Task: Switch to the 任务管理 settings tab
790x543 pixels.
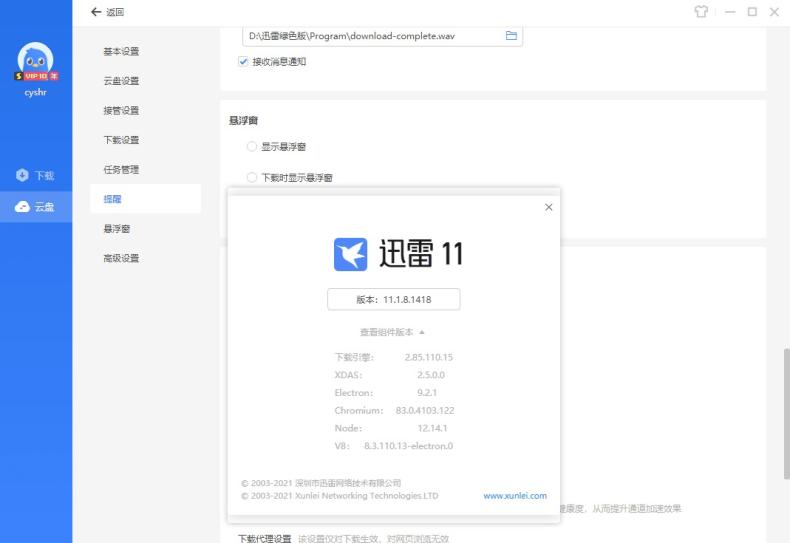Action: (121, 170)
